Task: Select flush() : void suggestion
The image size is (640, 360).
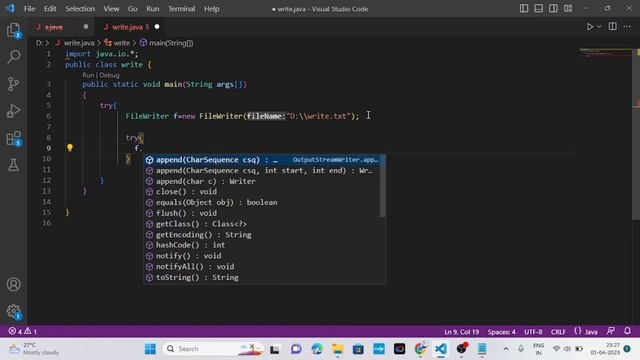Action: pos(264,213)
